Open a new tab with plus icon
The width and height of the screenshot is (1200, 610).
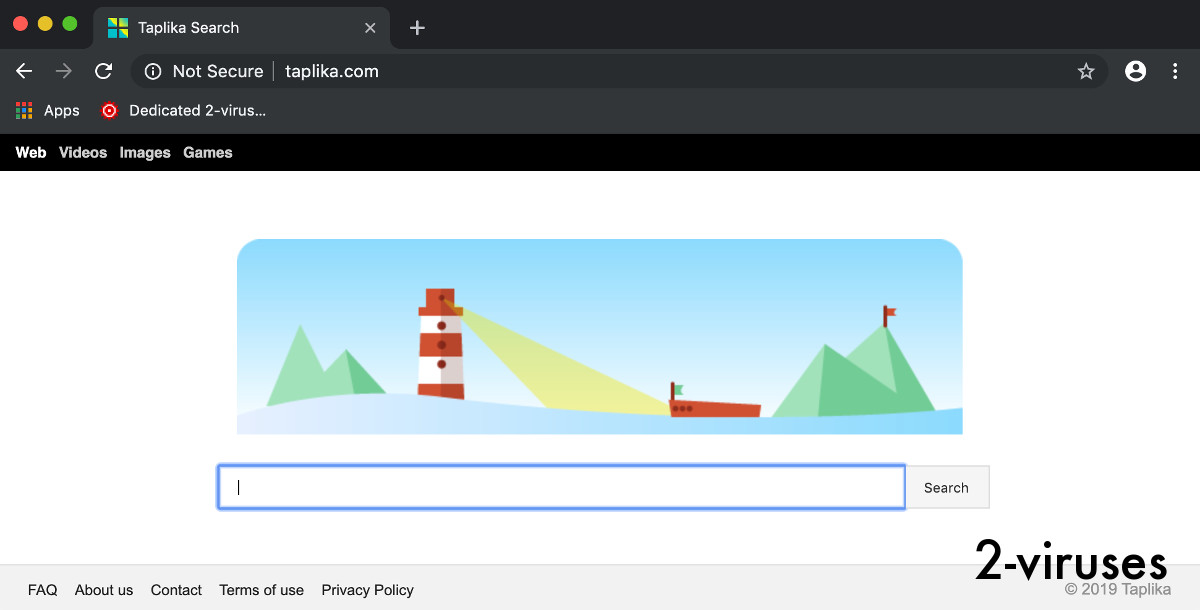(x=418, y=28)
